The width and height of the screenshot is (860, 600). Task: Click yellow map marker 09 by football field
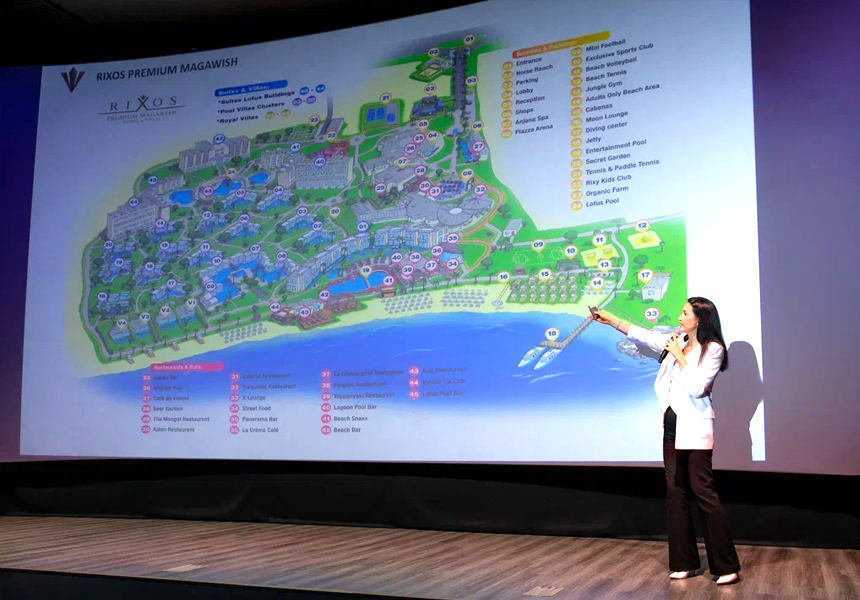pos(538,245)
